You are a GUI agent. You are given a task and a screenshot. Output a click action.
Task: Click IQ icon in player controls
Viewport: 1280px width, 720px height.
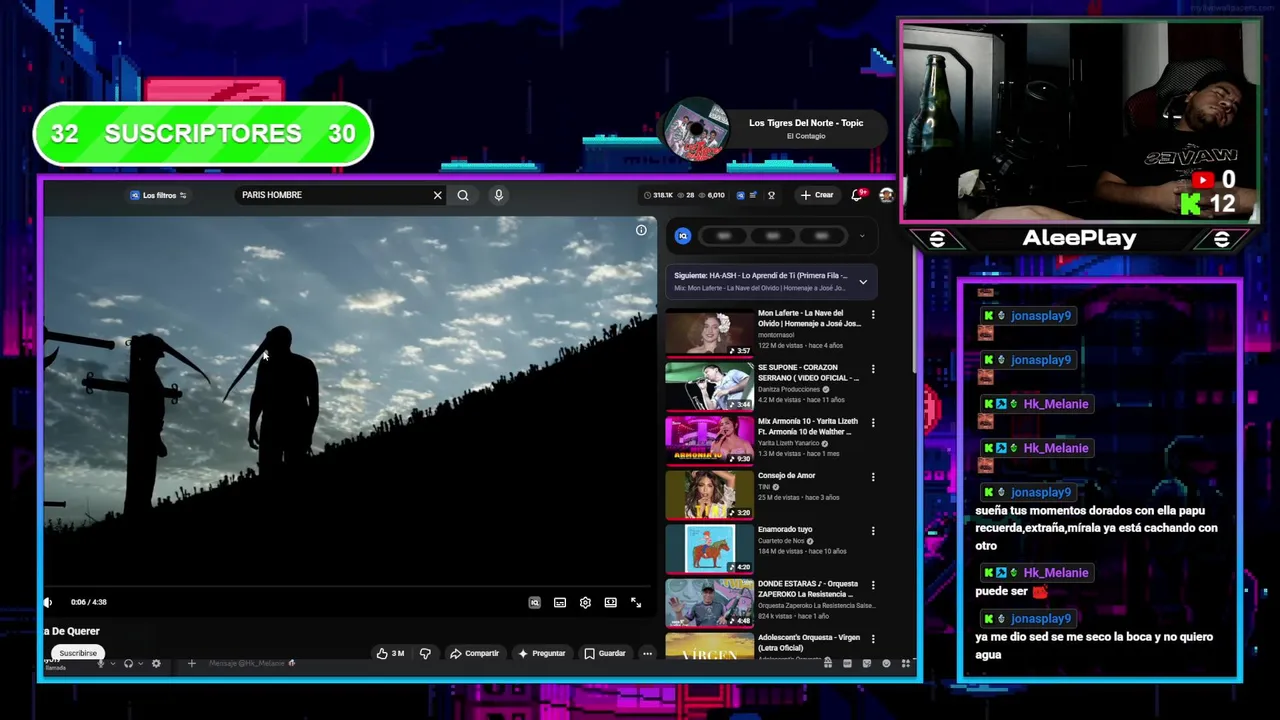tap(534, 603)
